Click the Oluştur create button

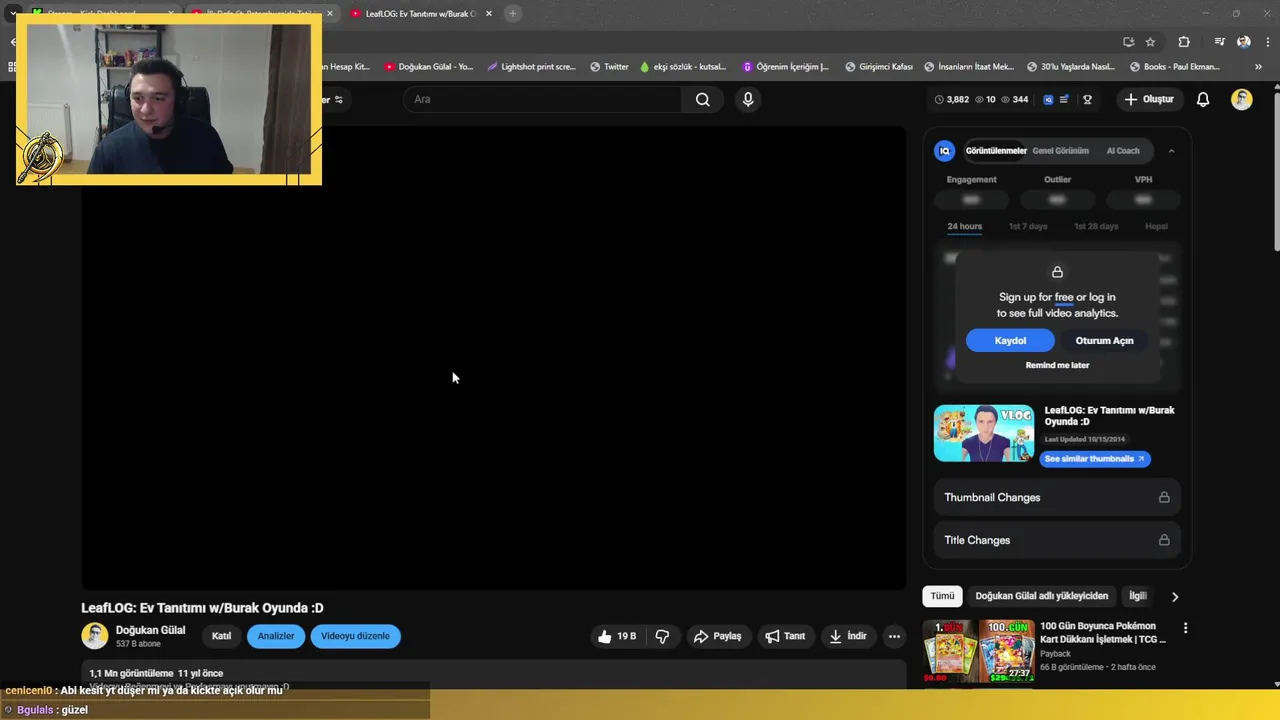[1149, 99]
